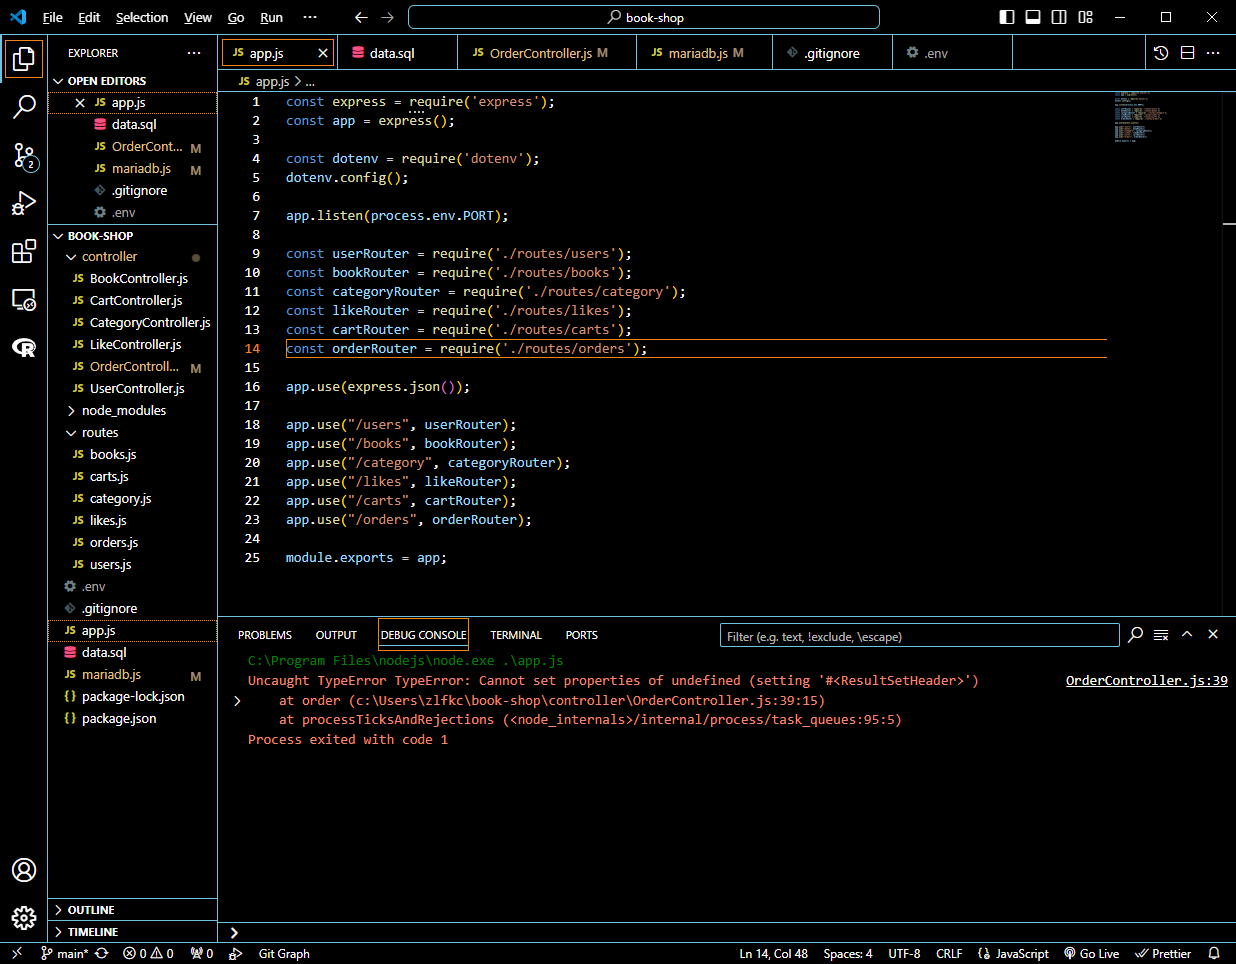Toggle word wrap list icon in panel
Image resolution: width=1236 pixels, height=964 pixels.
1161,634
